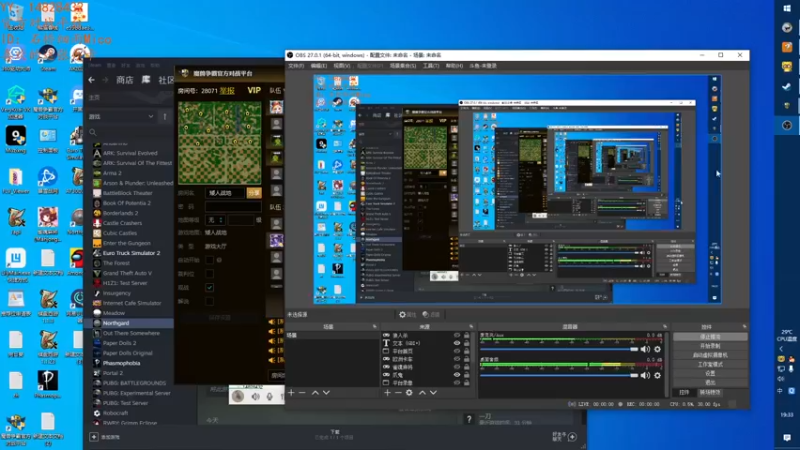Remove scene with minus icon
800x450 pixels.
point(302,393)
